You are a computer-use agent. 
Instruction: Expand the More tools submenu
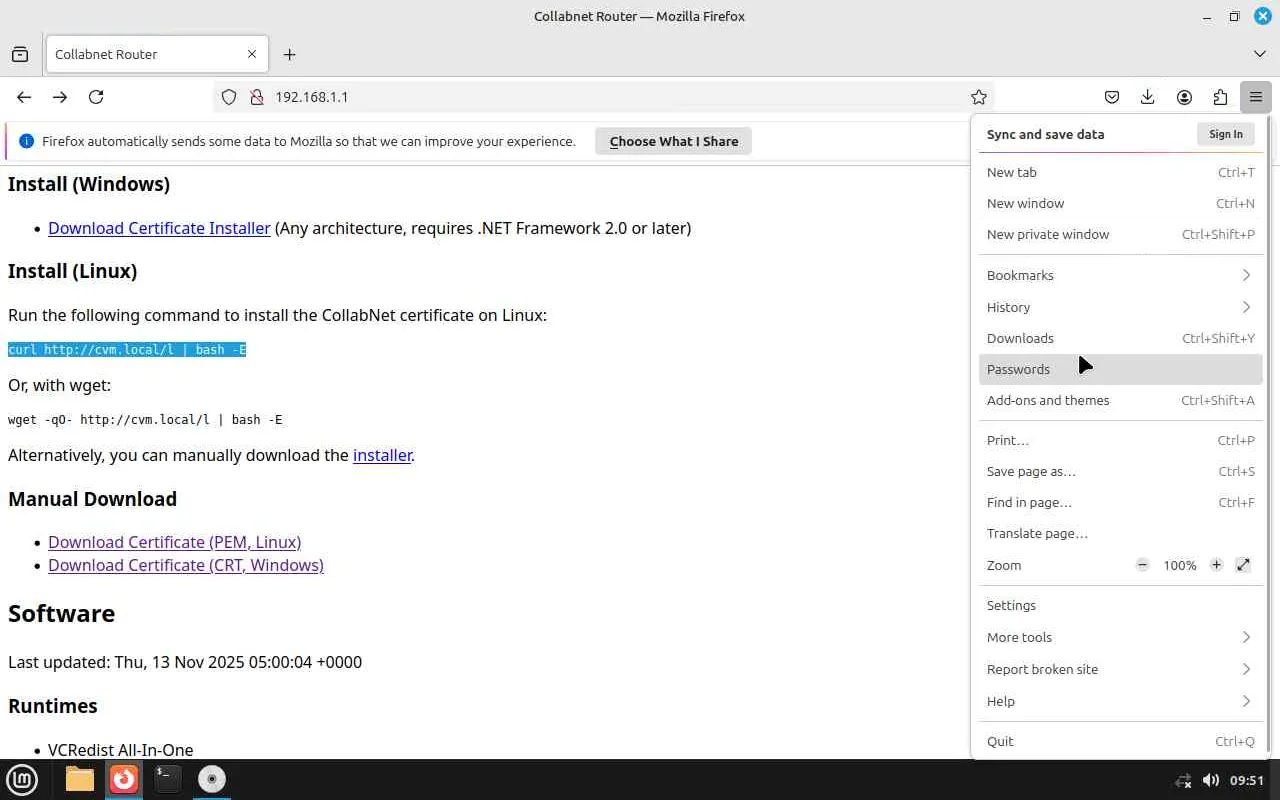pos(1120,637)
